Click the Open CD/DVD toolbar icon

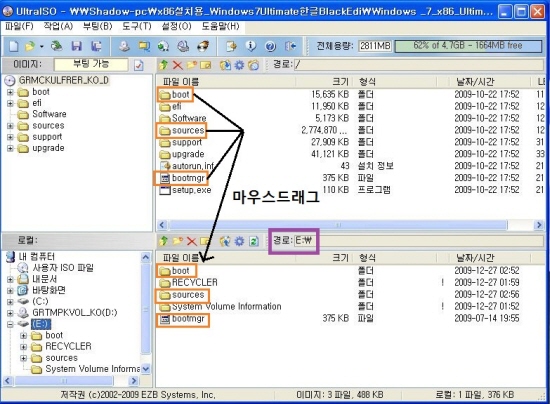(56, 46)
